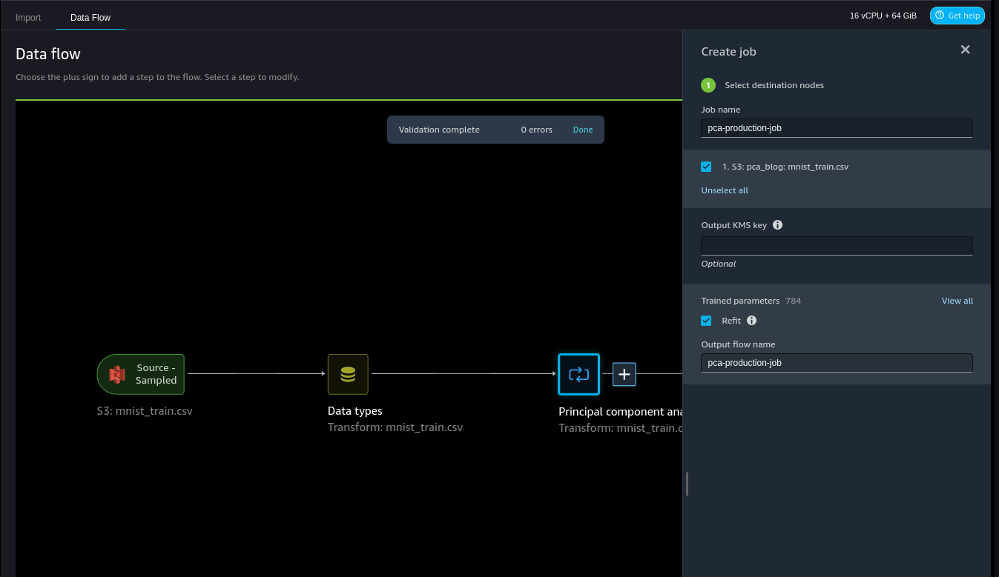1000x578 pixels.
Task: Toggle the Refit checkbox
Action: pos(706,321)
